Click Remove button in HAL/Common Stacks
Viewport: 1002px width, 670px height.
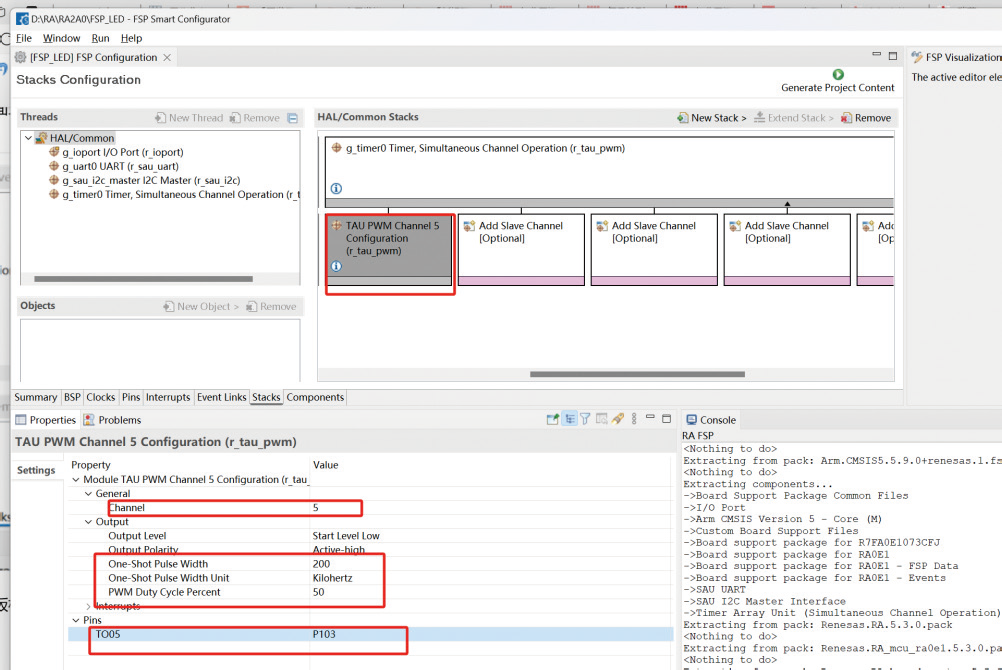coord(866,118)
